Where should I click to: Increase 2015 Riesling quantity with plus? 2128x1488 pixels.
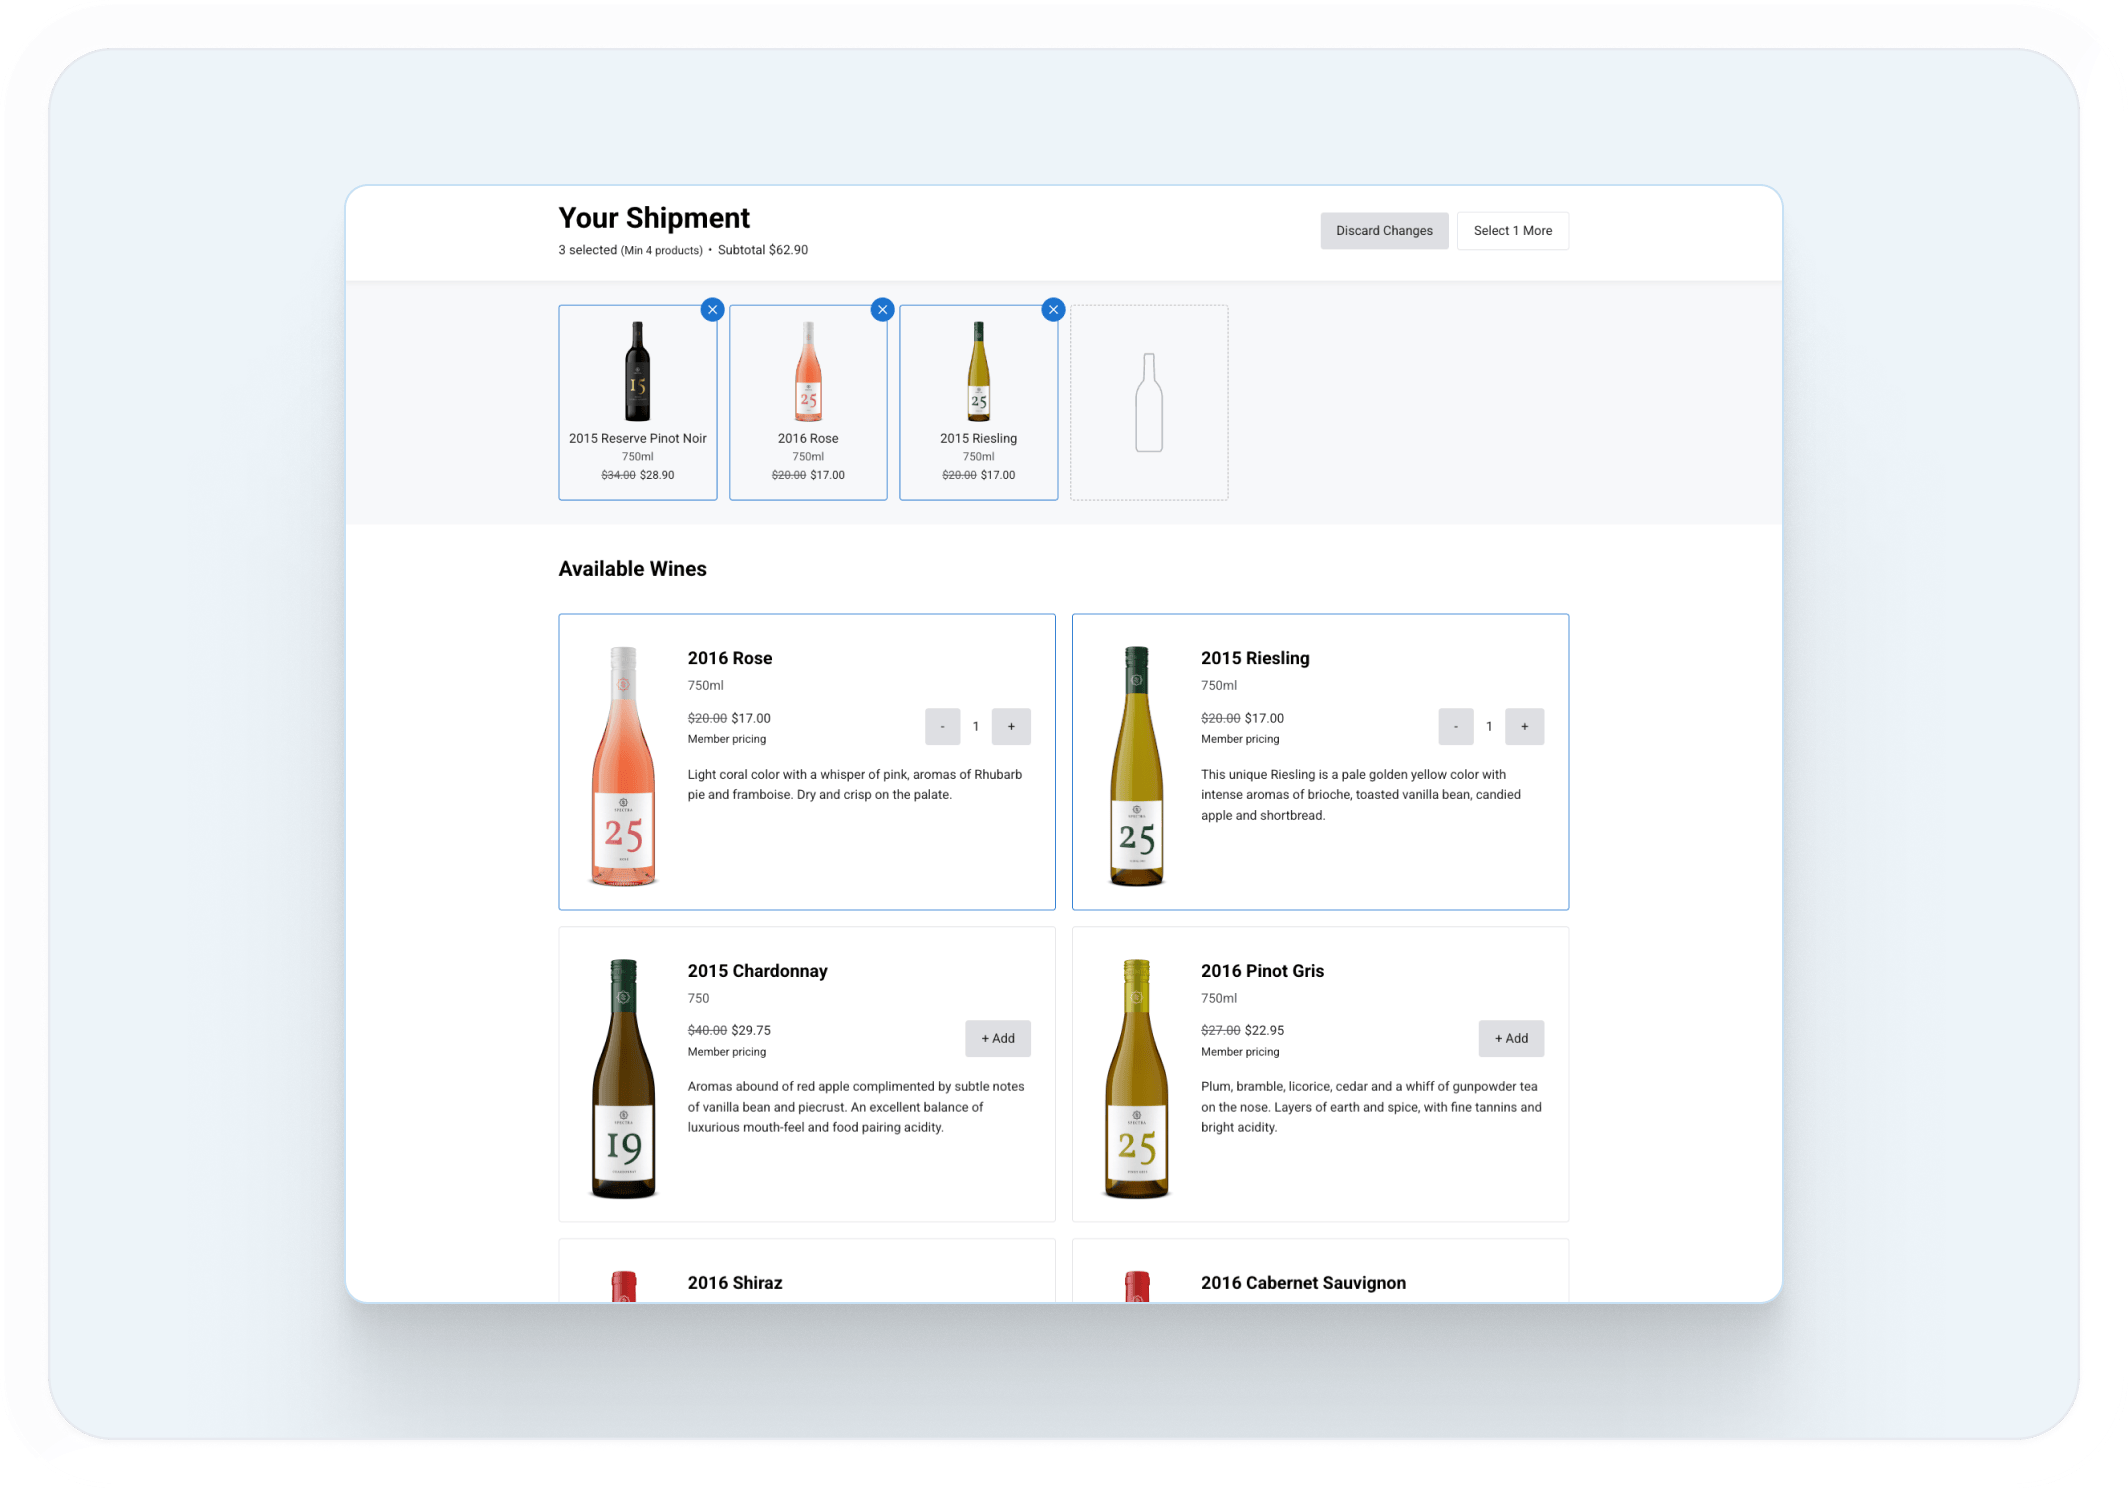pyautogui.click(x=1524, y=727)
